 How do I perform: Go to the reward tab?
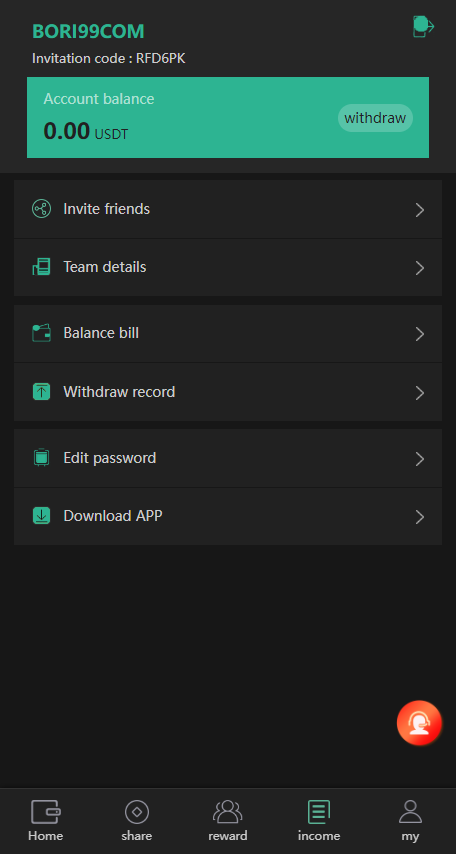pos(228,820)
